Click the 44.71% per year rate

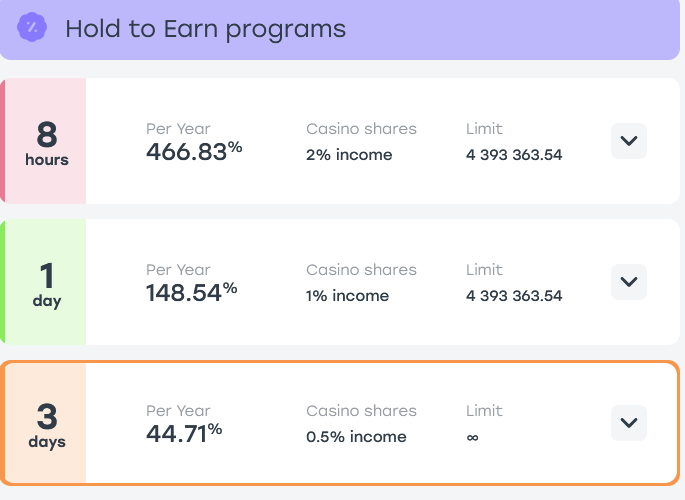click(x=184, y=433)
